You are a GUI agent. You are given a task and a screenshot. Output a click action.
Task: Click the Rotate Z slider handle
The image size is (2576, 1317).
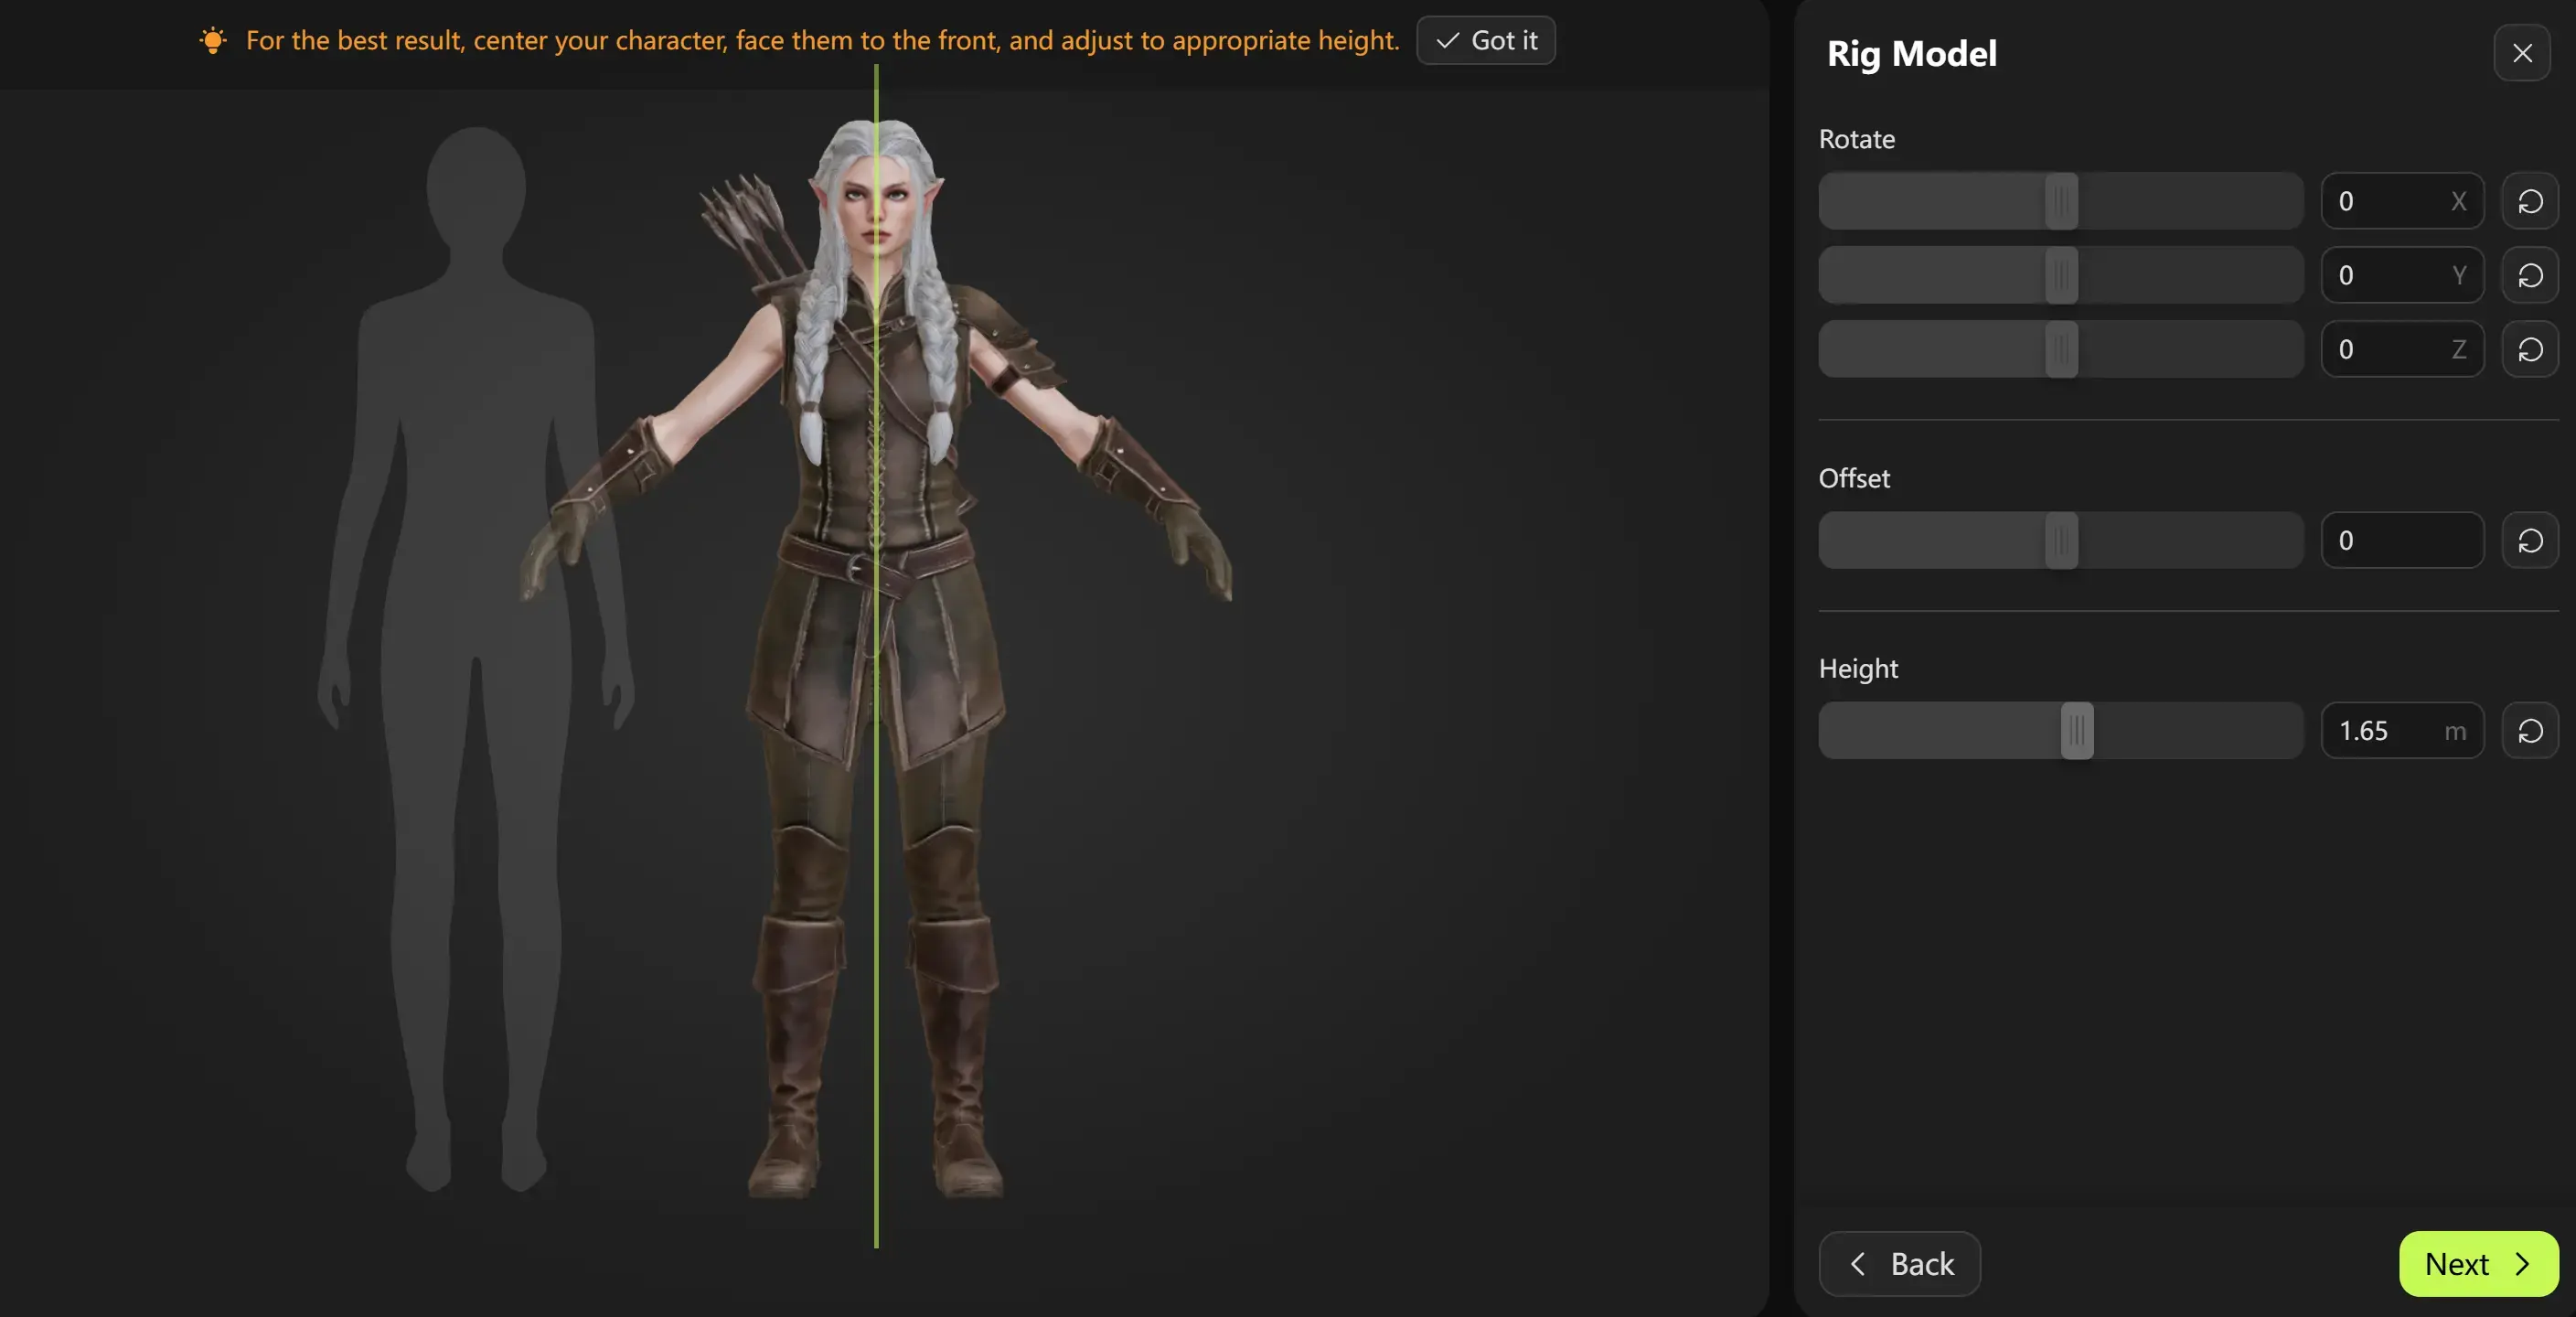2061,349
